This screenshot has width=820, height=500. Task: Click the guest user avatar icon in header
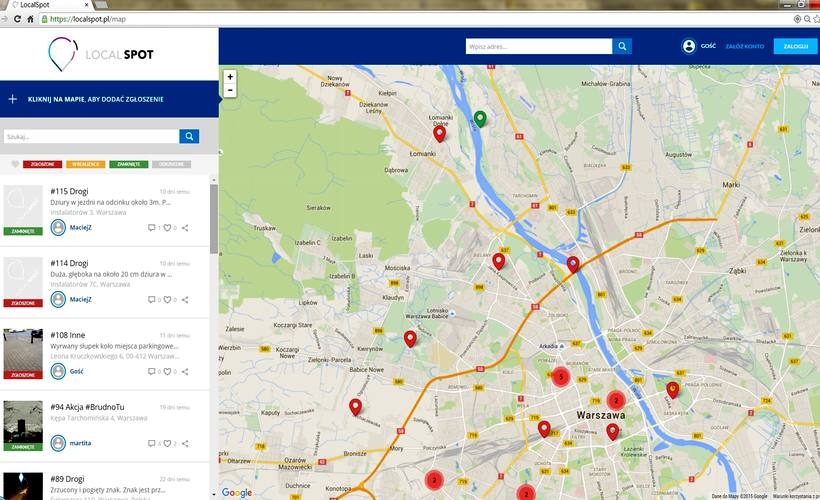688,46
